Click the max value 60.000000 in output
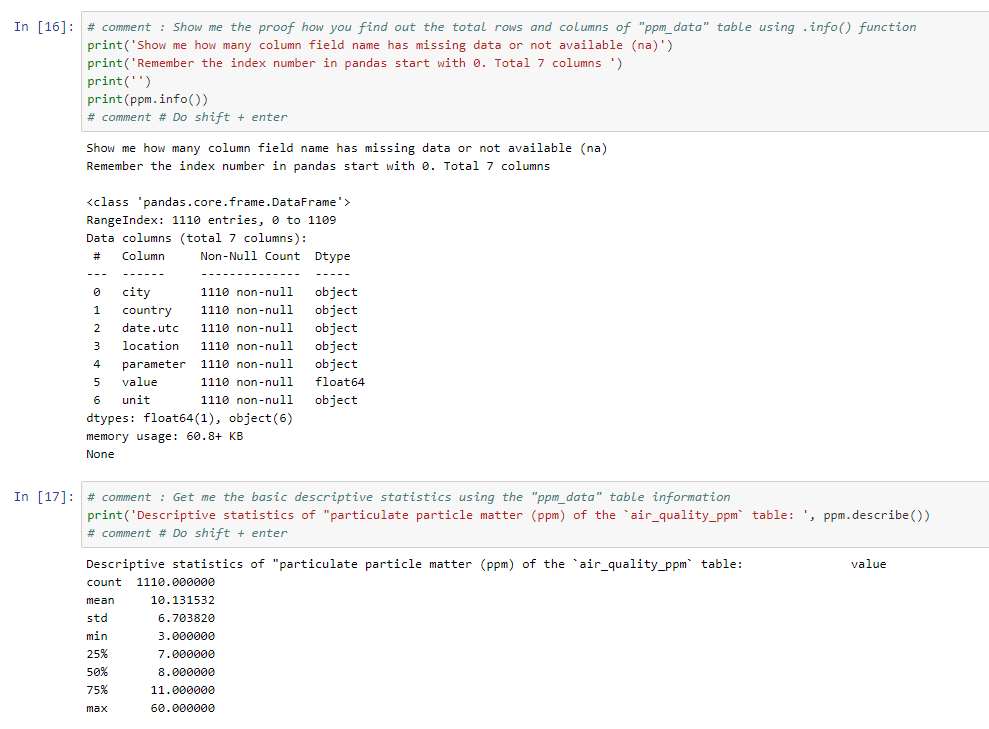Screen dimensions: 989x729 (182, 708)
